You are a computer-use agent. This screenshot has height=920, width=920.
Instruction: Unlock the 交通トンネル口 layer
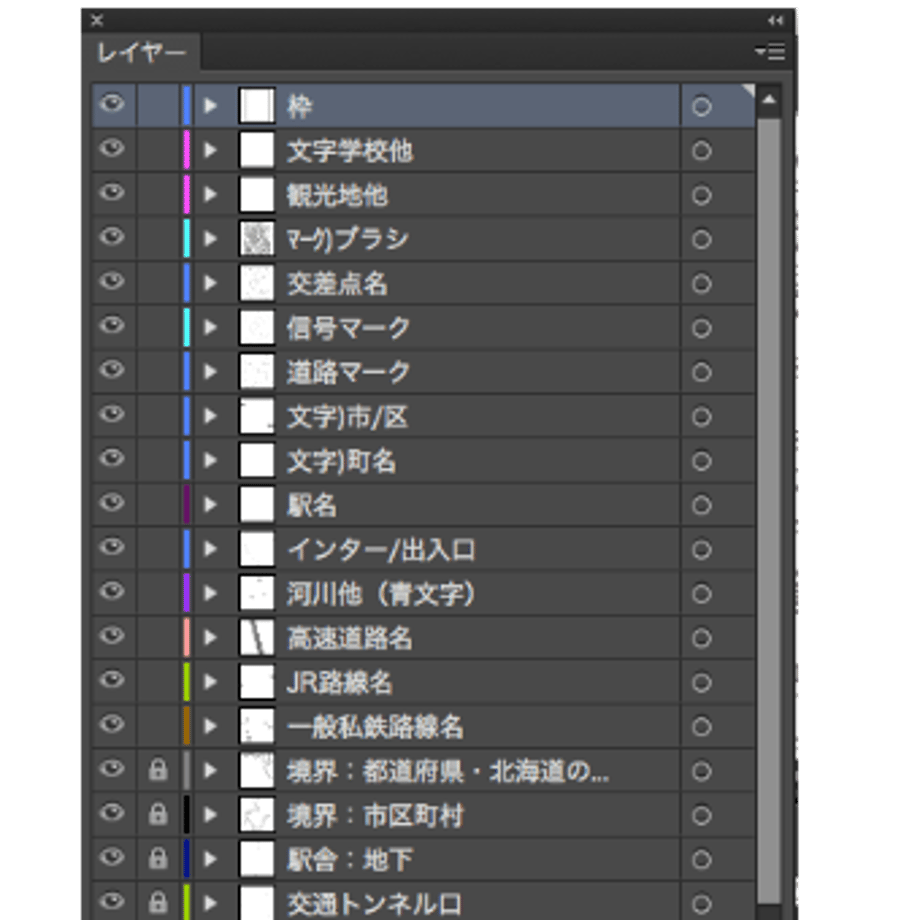(158, 902)
